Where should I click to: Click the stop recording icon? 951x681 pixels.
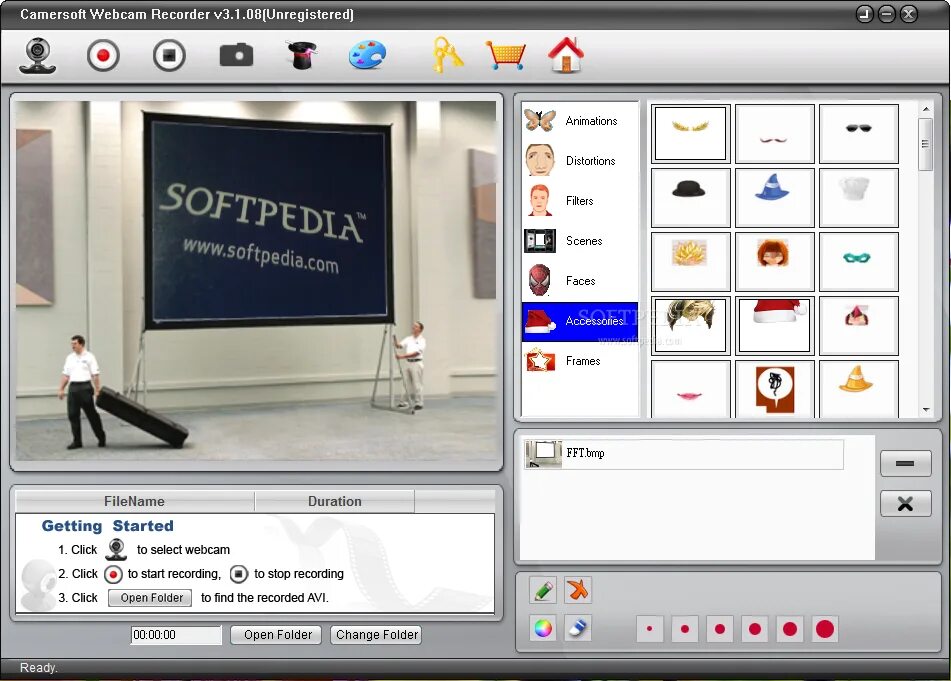point(168,55)
